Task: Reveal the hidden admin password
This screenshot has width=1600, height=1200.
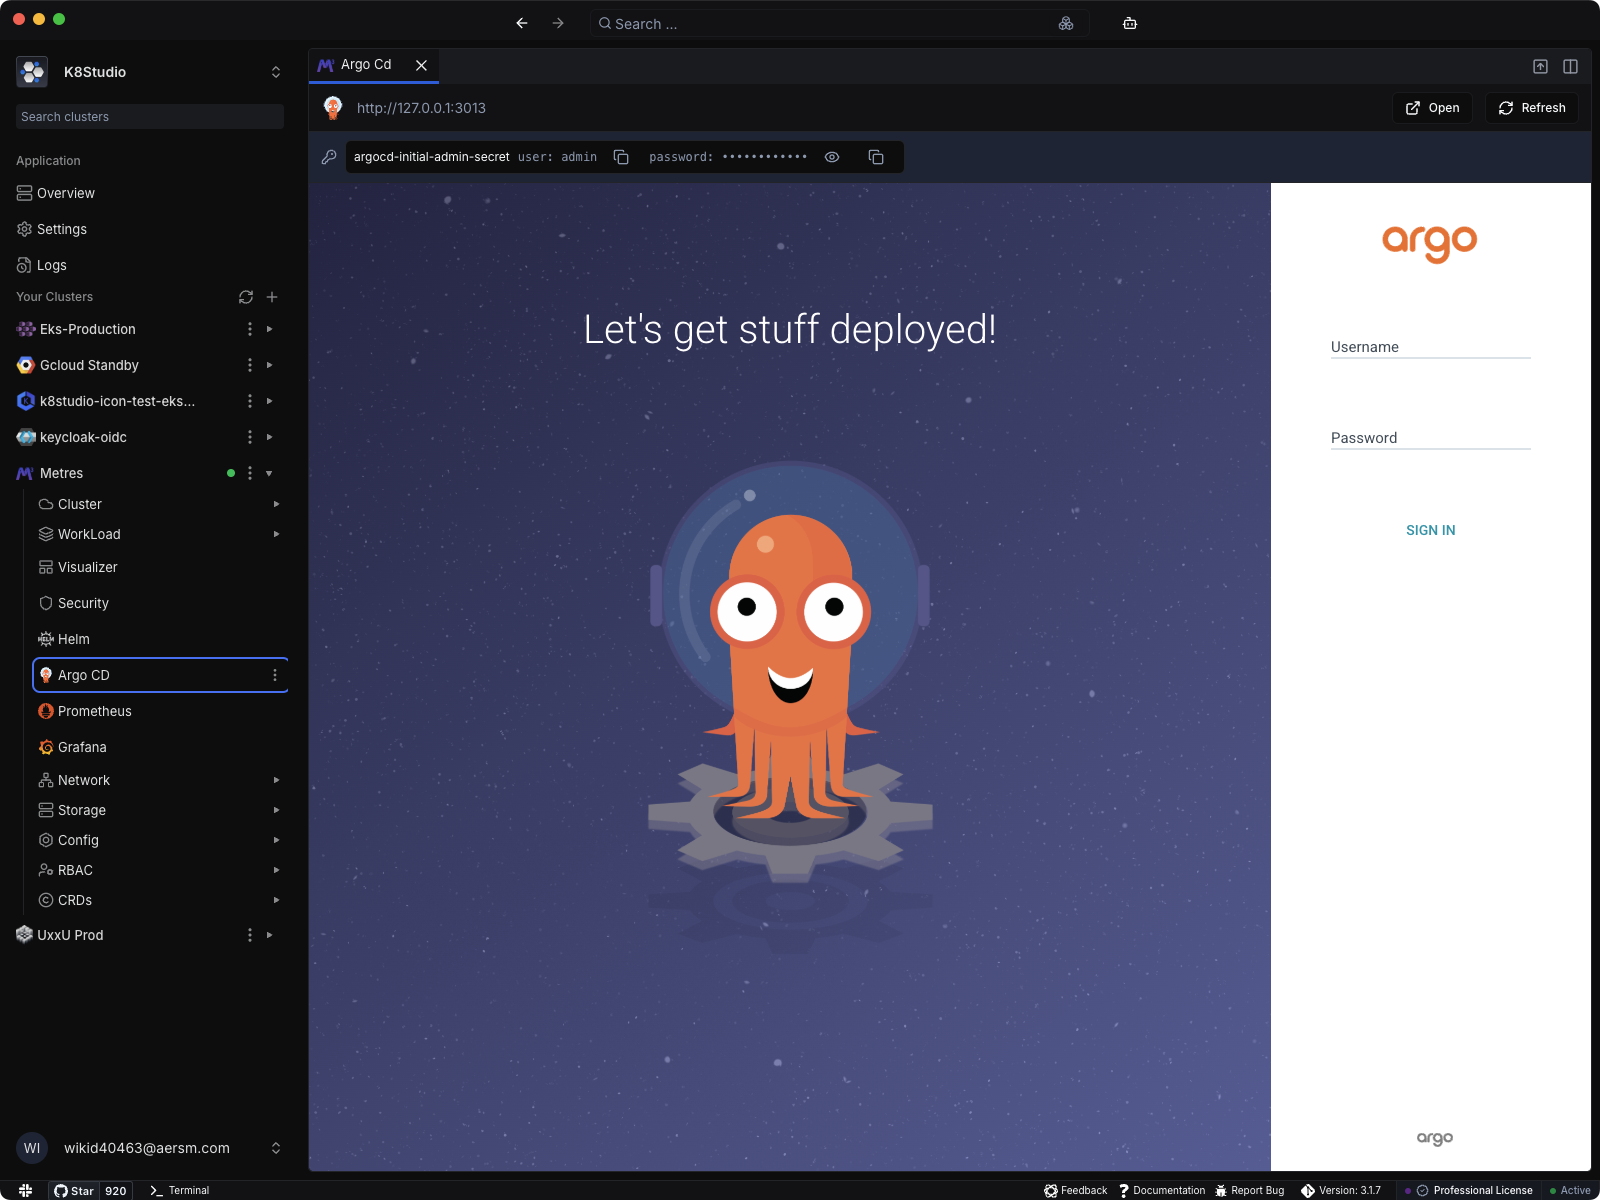Action: (x=832, y=157)
